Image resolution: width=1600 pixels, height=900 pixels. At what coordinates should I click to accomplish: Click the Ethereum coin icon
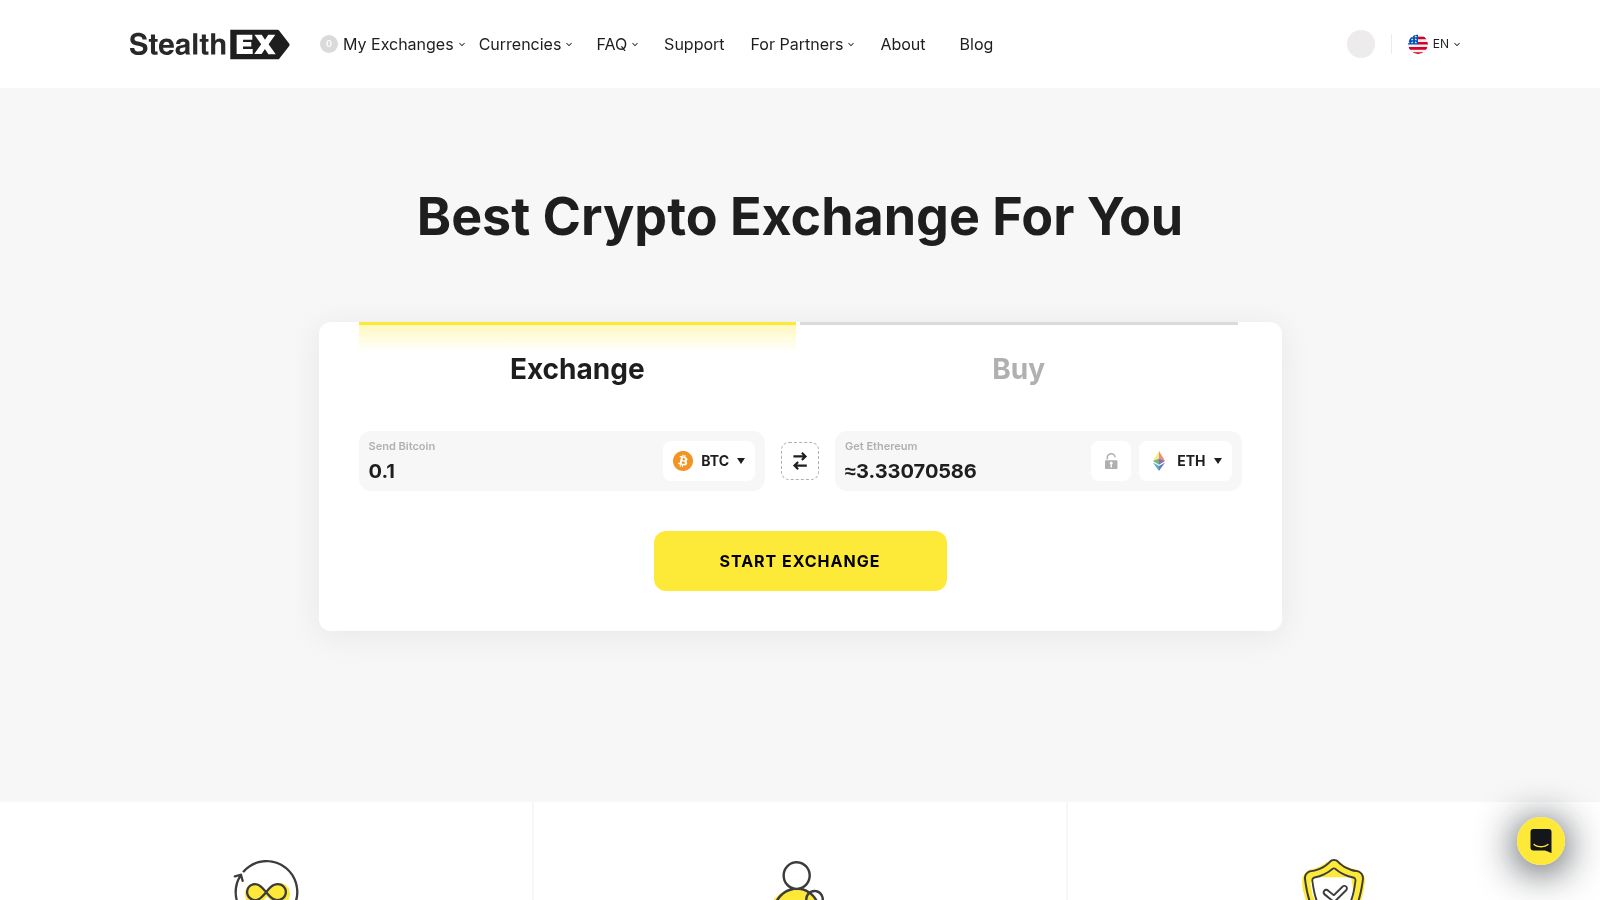pos(1159,461)
